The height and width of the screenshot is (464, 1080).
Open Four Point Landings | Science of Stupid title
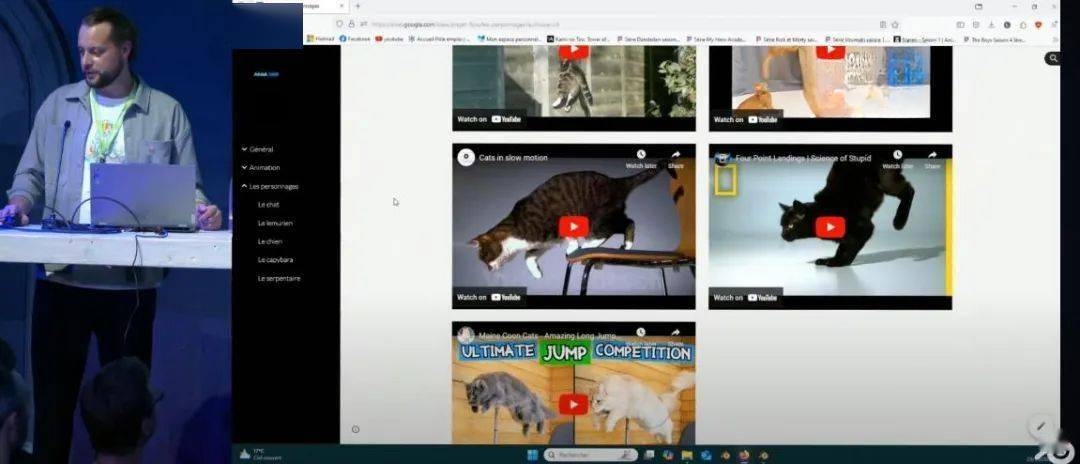click(803, 158)
